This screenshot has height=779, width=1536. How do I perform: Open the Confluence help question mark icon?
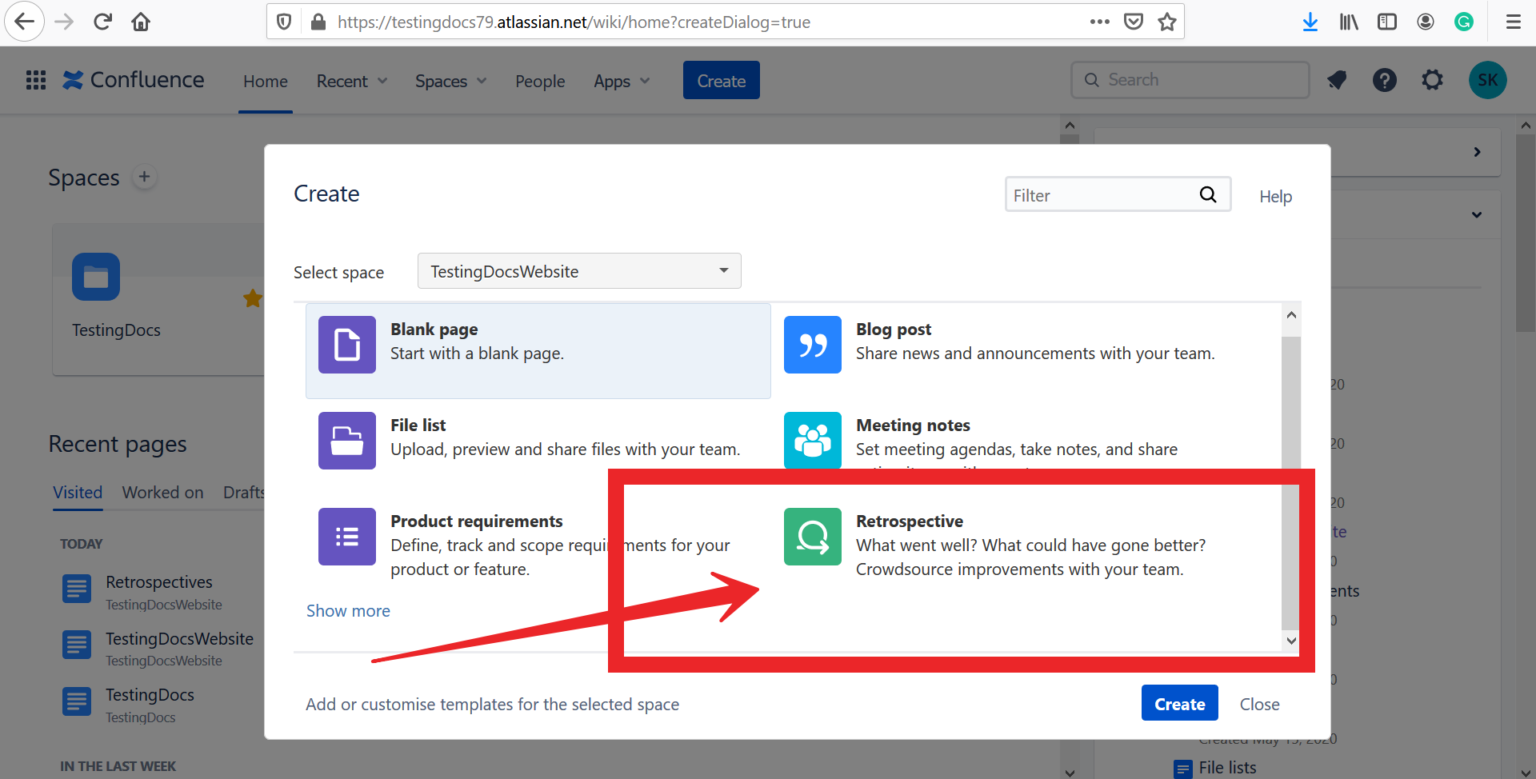coord(1384,81)
